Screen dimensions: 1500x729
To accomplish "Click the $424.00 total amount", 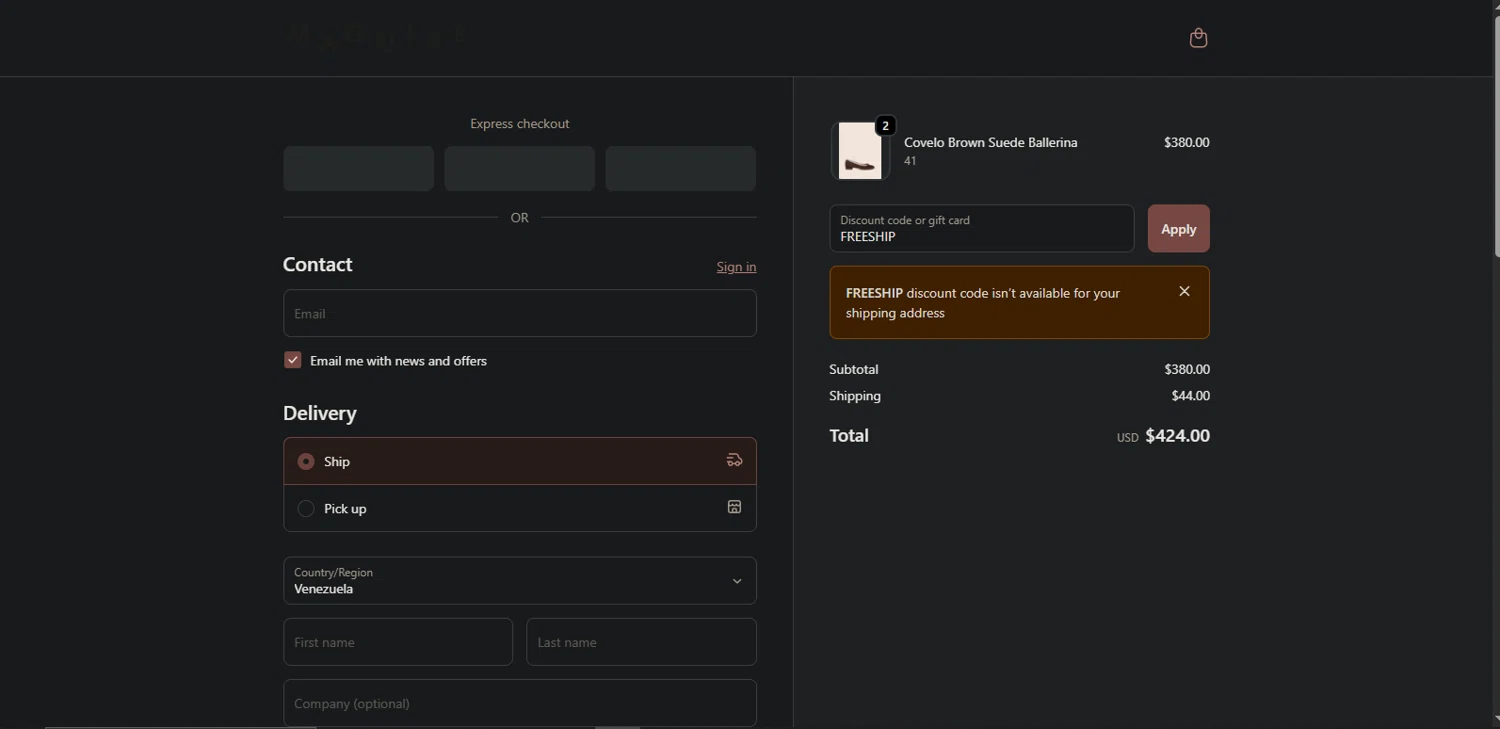I will click(1177, 435).
